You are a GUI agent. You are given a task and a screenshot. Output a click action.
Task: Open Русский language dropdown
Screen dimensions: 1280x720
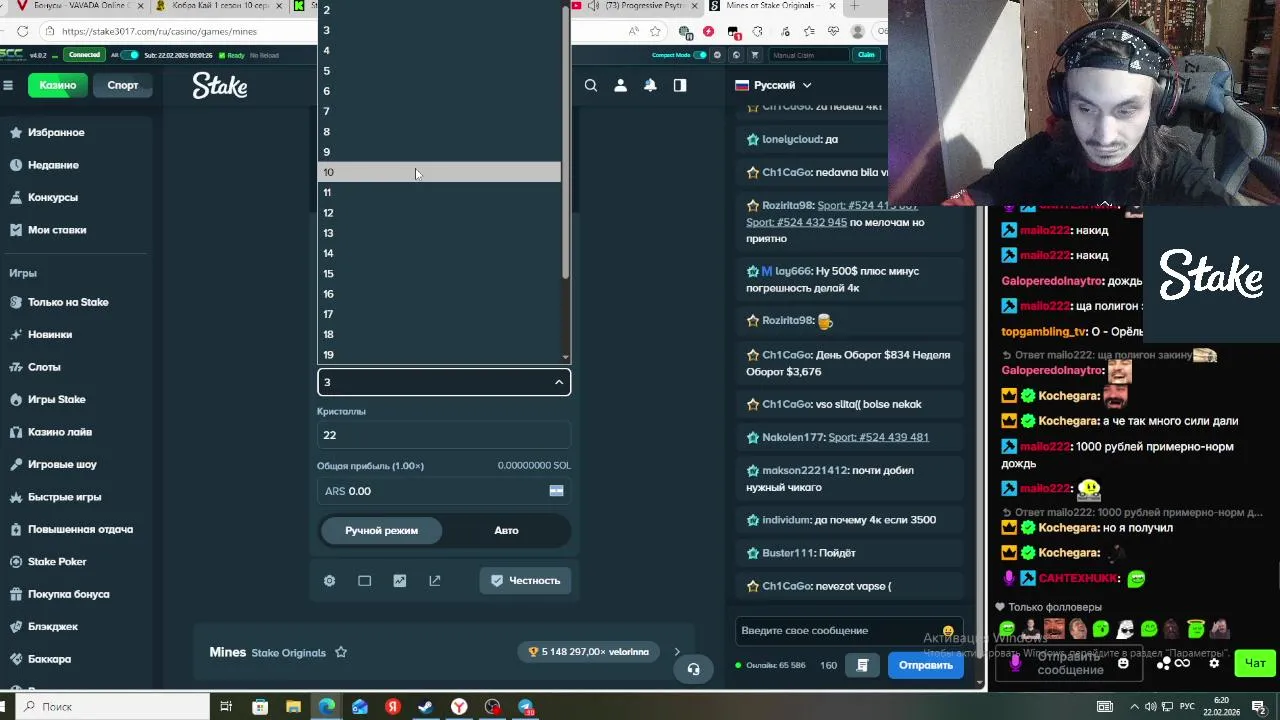773,85
